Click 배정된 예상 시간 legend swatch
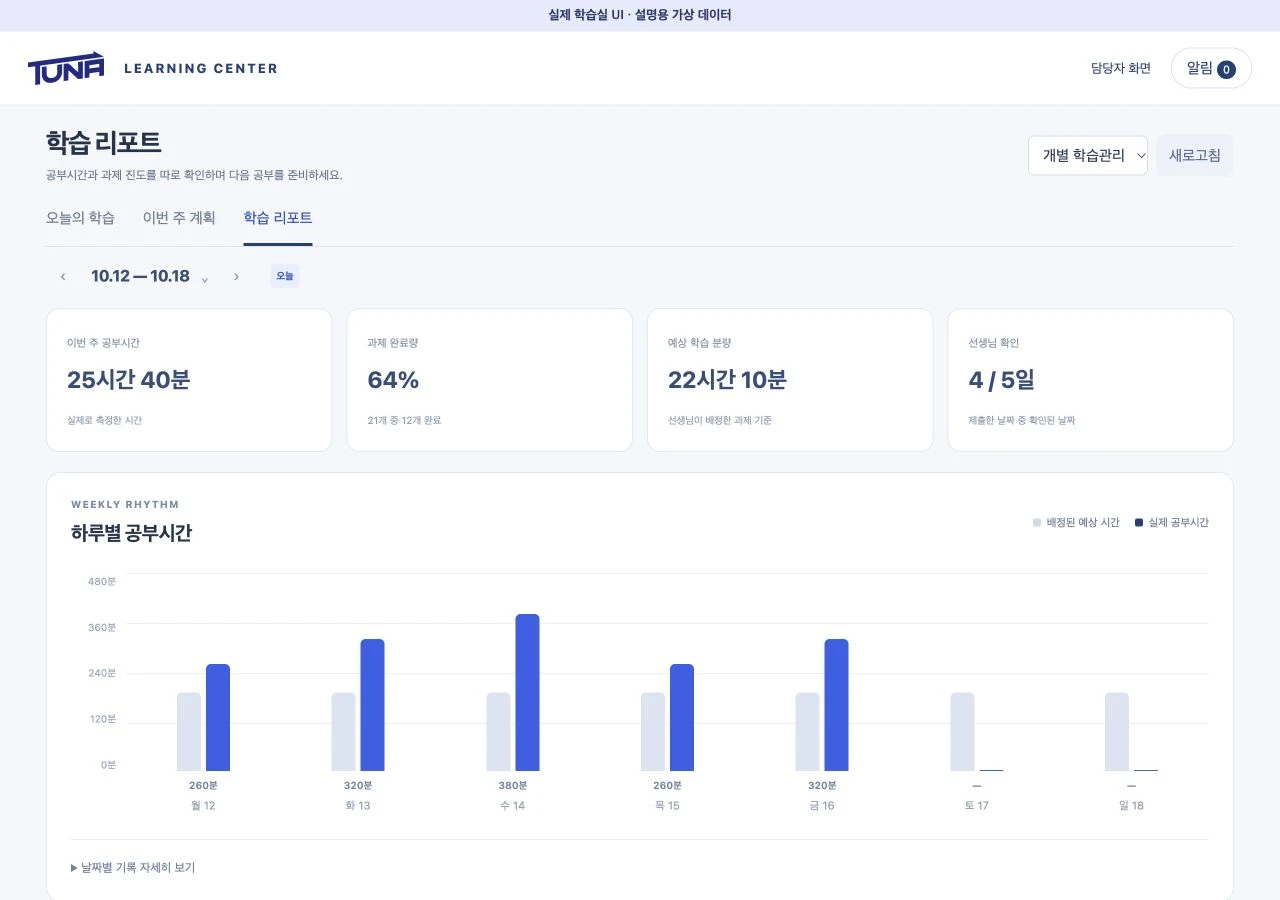The width and height of the screenshot is (1280, 900). pos(1037,523)
